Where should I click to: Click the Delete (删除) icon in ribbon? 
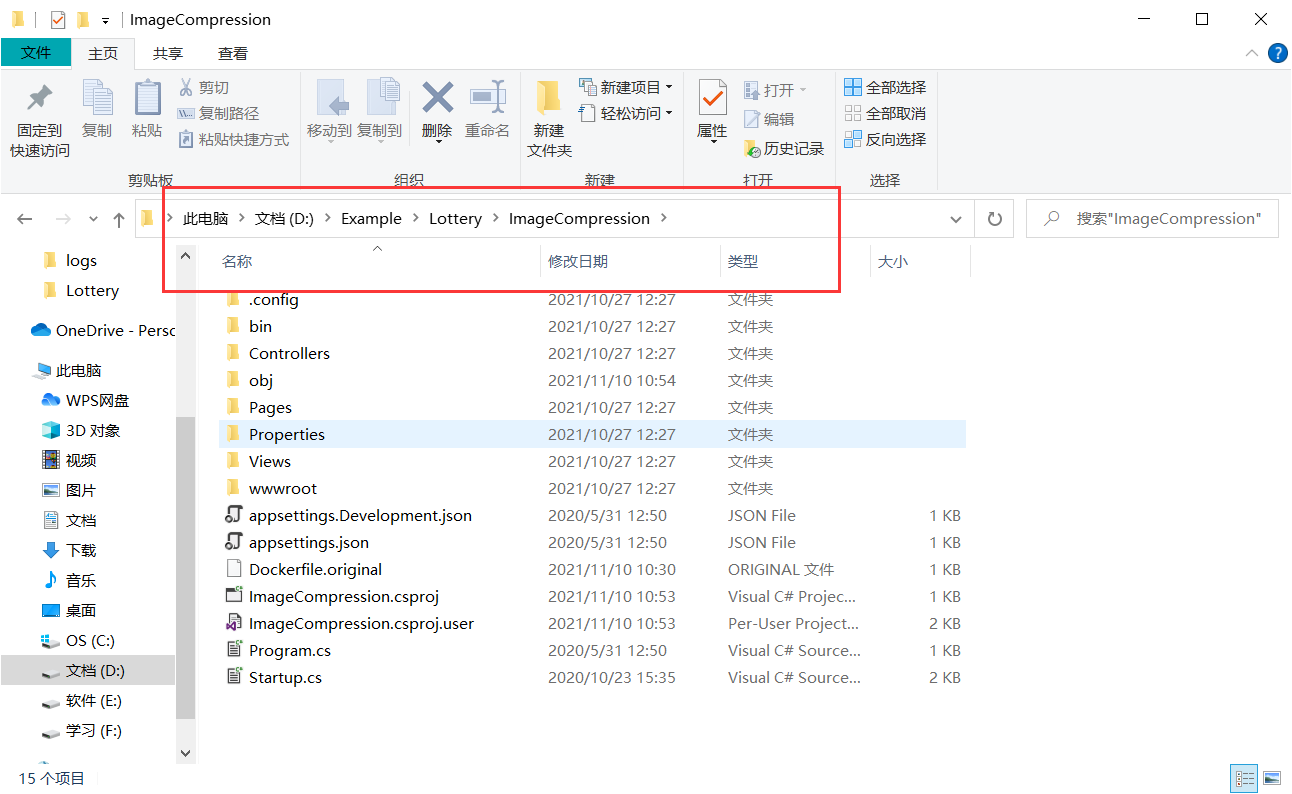click(437, 100)
